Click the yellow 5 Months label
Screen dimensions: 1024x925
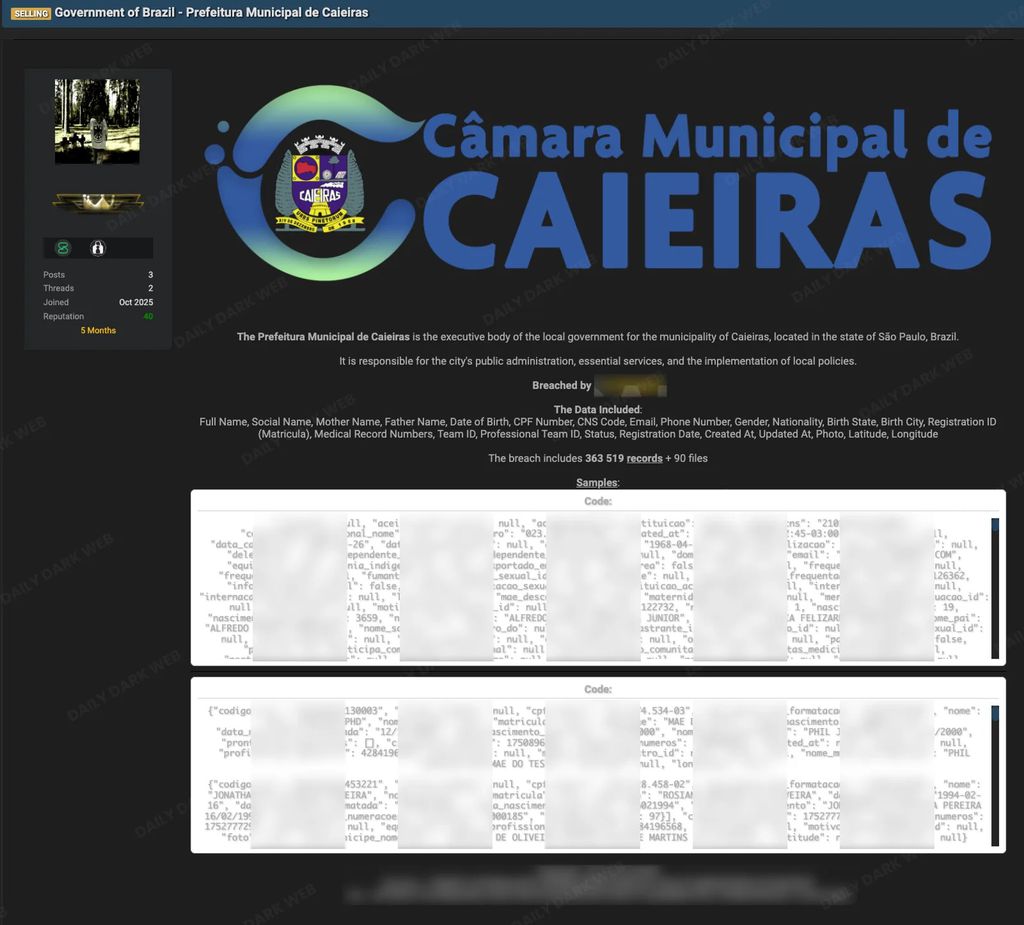click(x=98, y=330)
